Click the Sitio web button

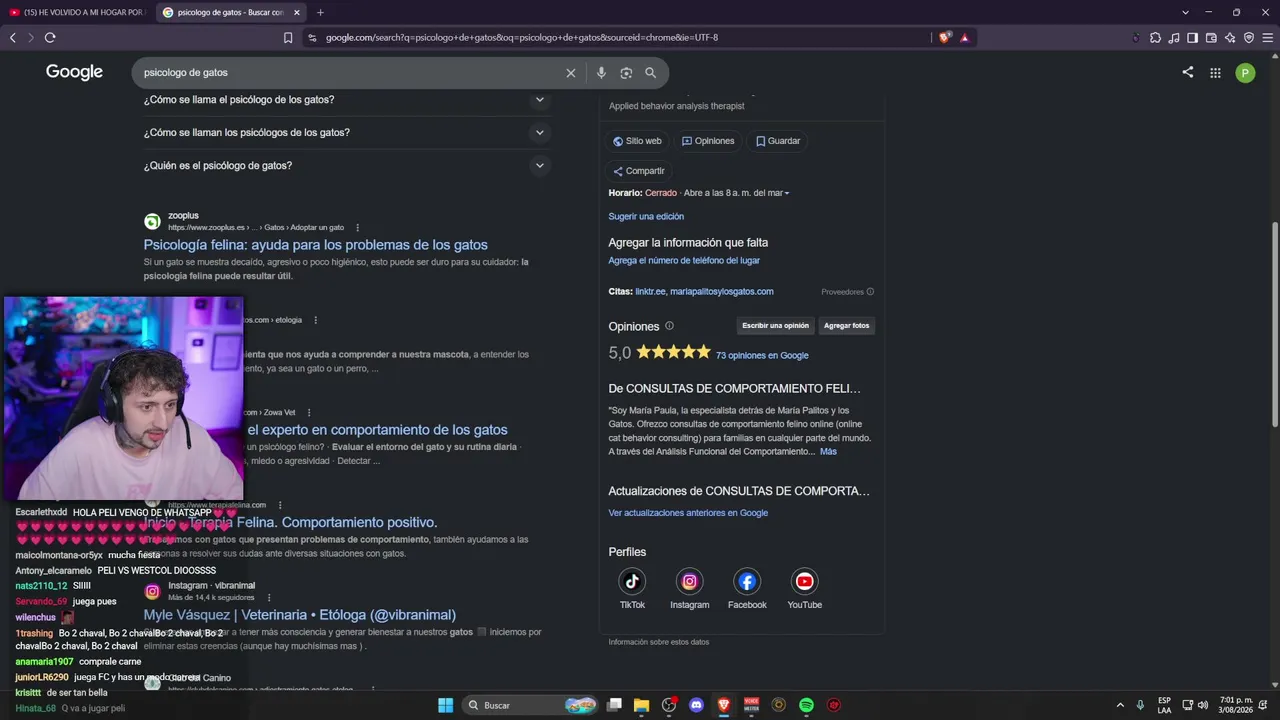[637, 141]
